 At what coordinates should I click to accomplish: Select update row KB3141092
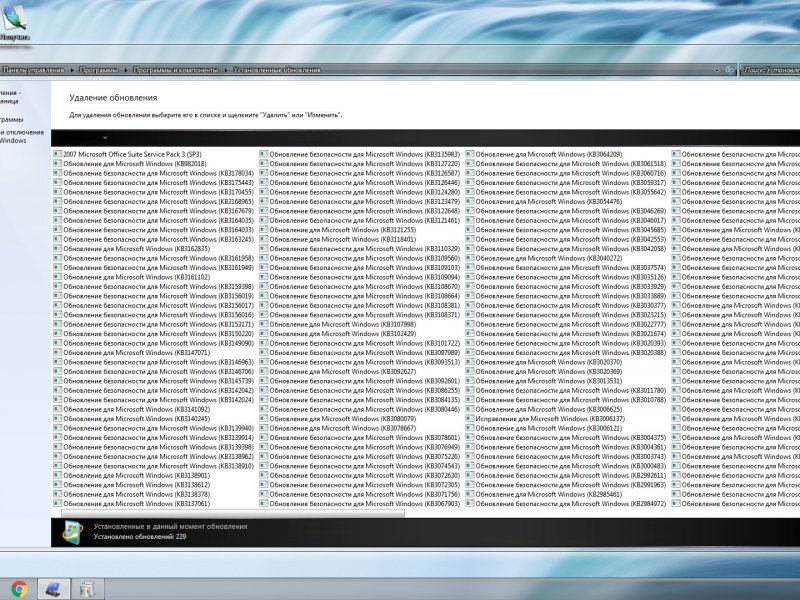(132, 409)
